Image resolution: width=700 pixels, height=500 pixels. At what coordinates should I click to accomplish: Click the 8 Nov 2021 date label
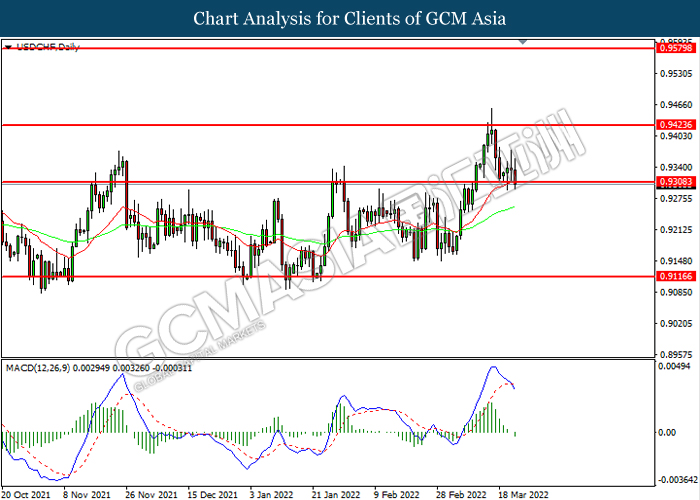(x=87, y=495)
